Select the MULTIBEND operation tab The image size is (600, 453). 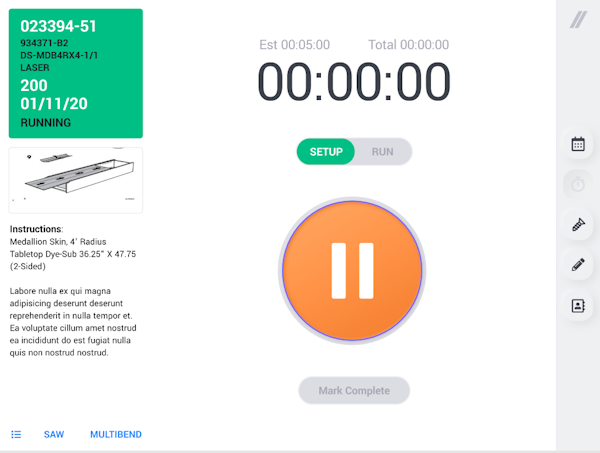point(116,434)
